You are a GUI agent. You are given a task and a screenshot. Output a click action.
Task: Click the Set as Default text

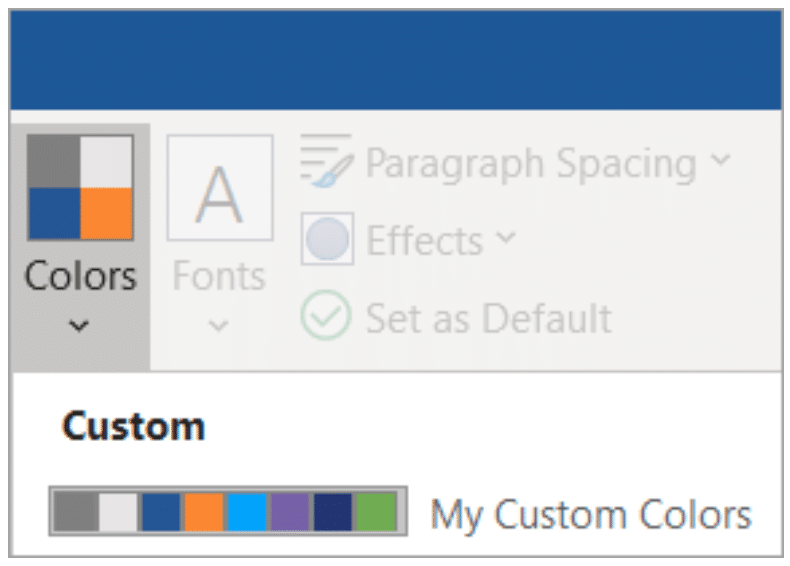[489, 318]
